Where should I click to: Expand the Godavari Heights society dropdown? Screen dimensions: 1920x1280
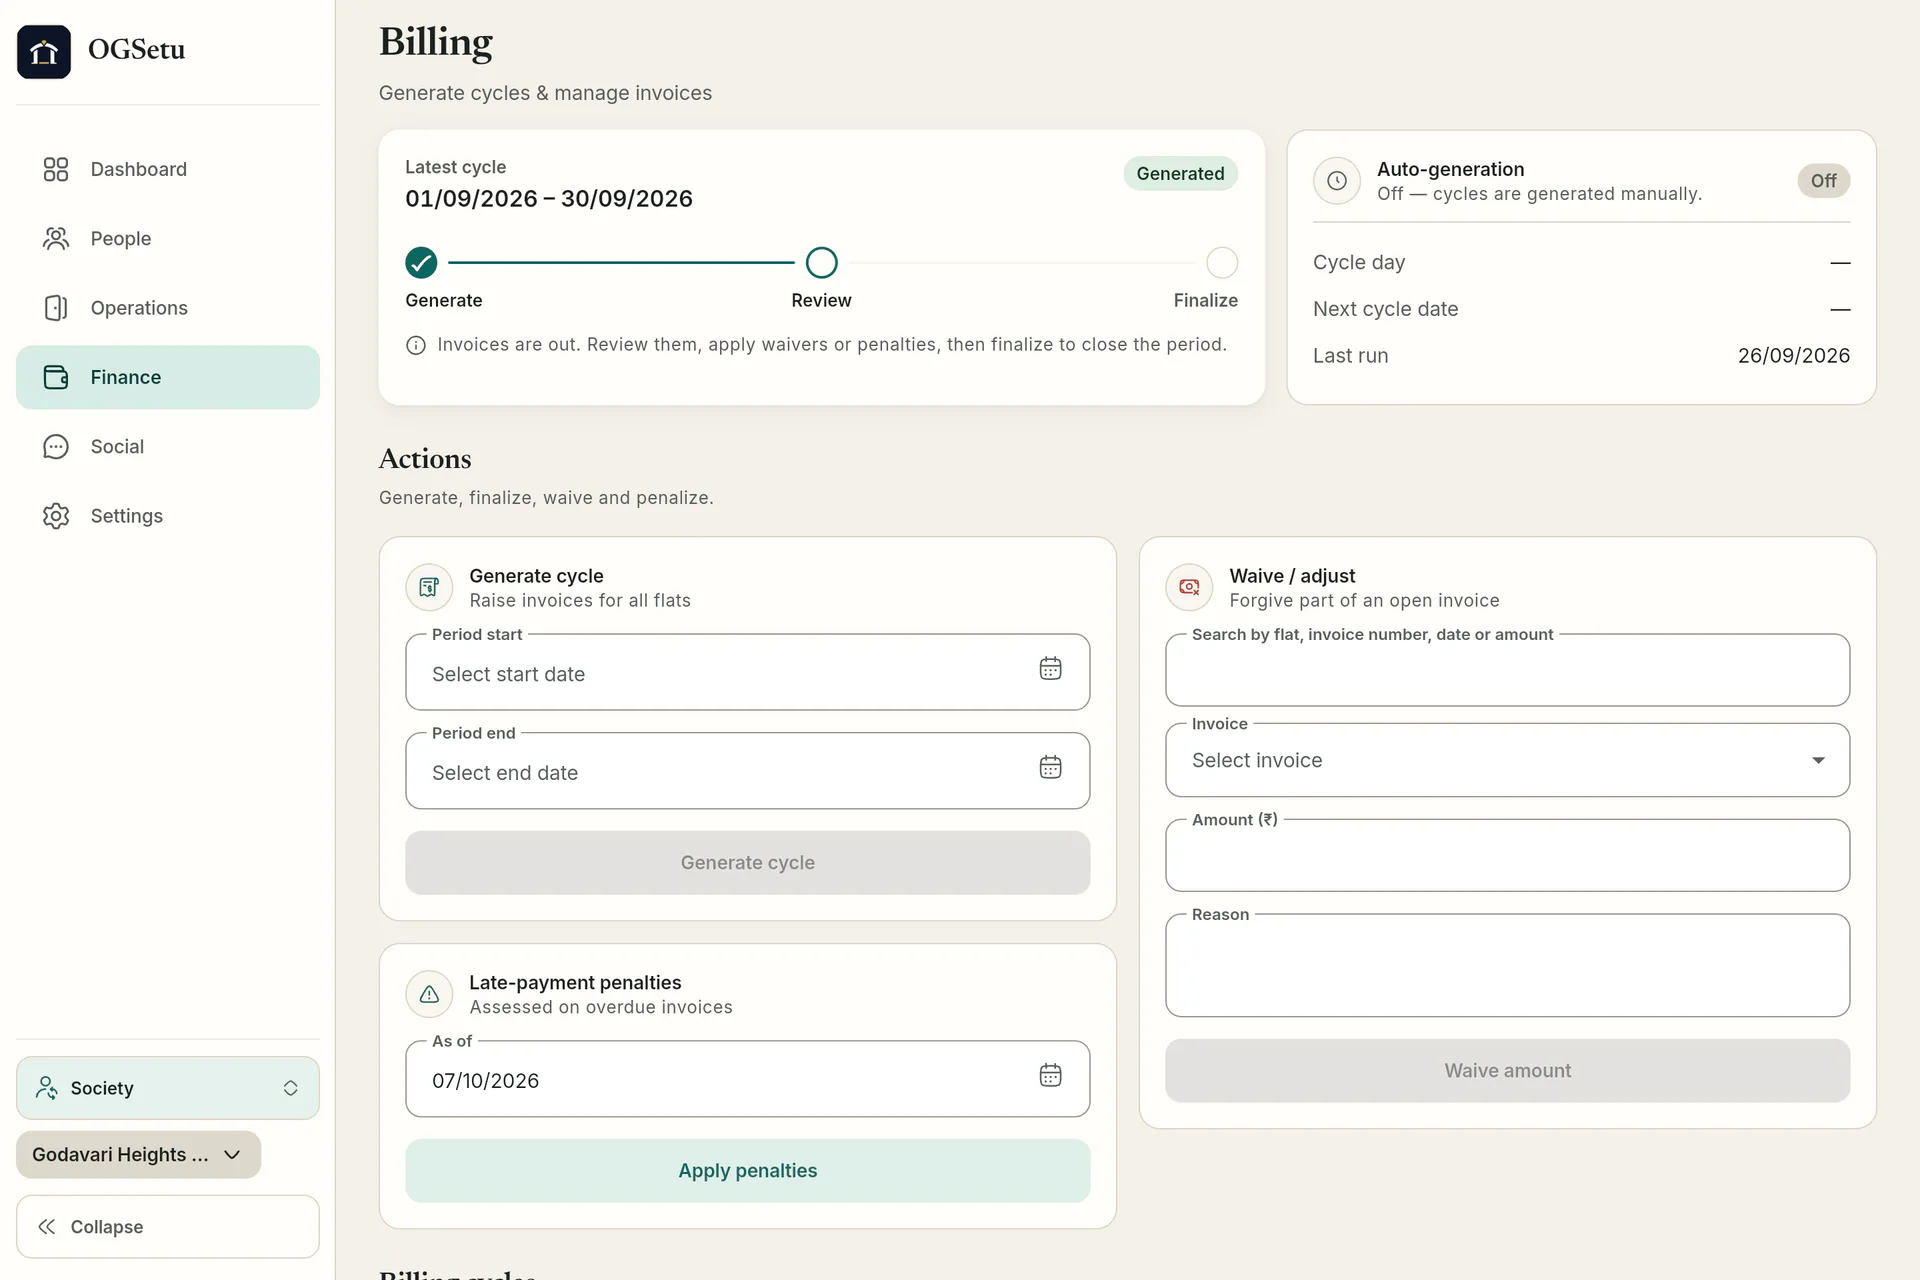(138, 1155)
